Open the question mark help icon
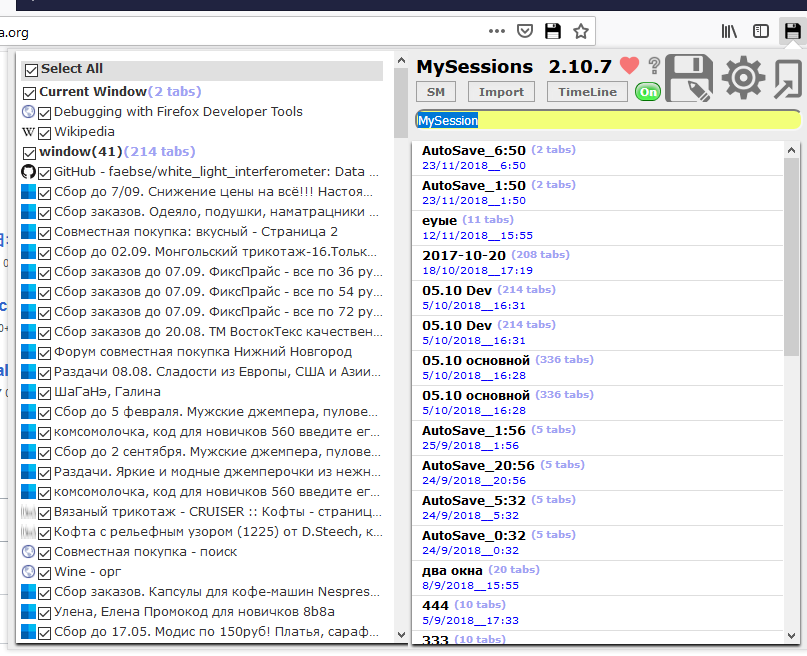 coord(654,66)
